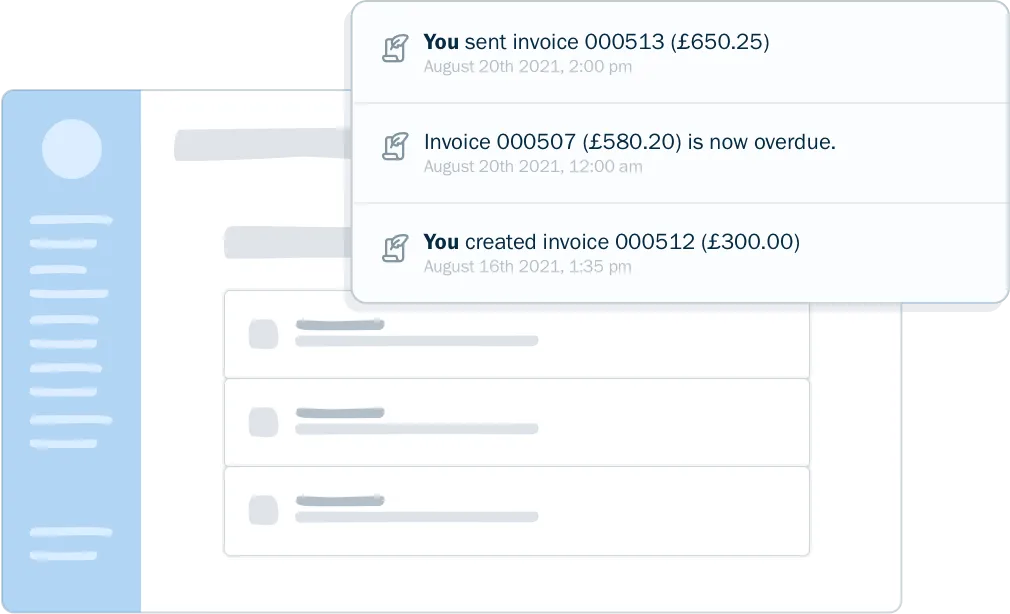The width and height of the screenshot is (1010, 614).
Task: Click the August 16th 2021, 1:35 pm timestamp
Action: (x=528, y=267)
